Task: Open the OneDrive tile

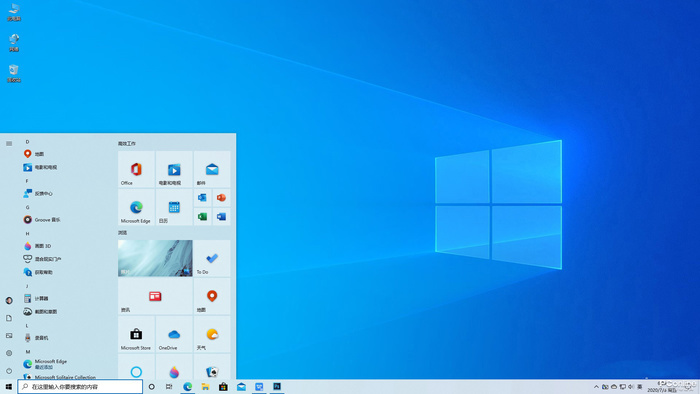Action: (174, 334)
